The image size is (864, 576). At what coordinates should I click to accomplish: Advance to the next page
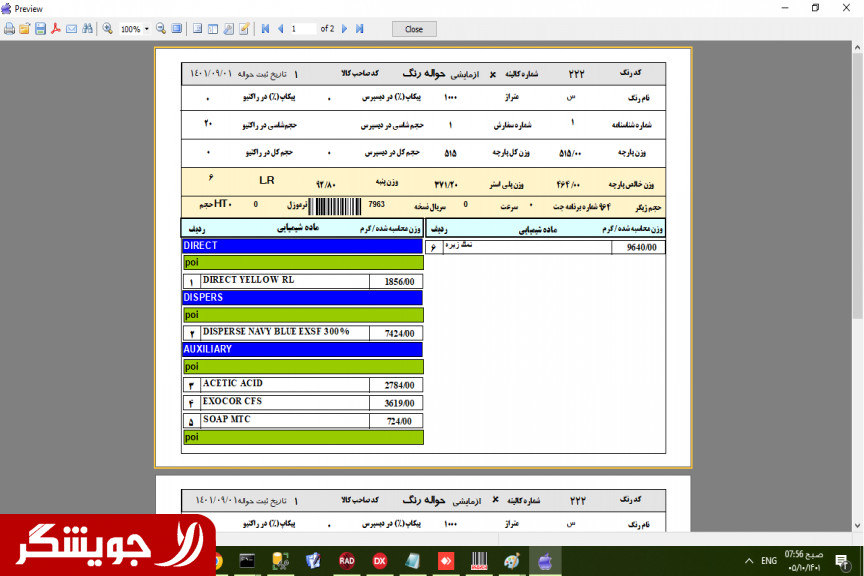click(x=345, y=29)
